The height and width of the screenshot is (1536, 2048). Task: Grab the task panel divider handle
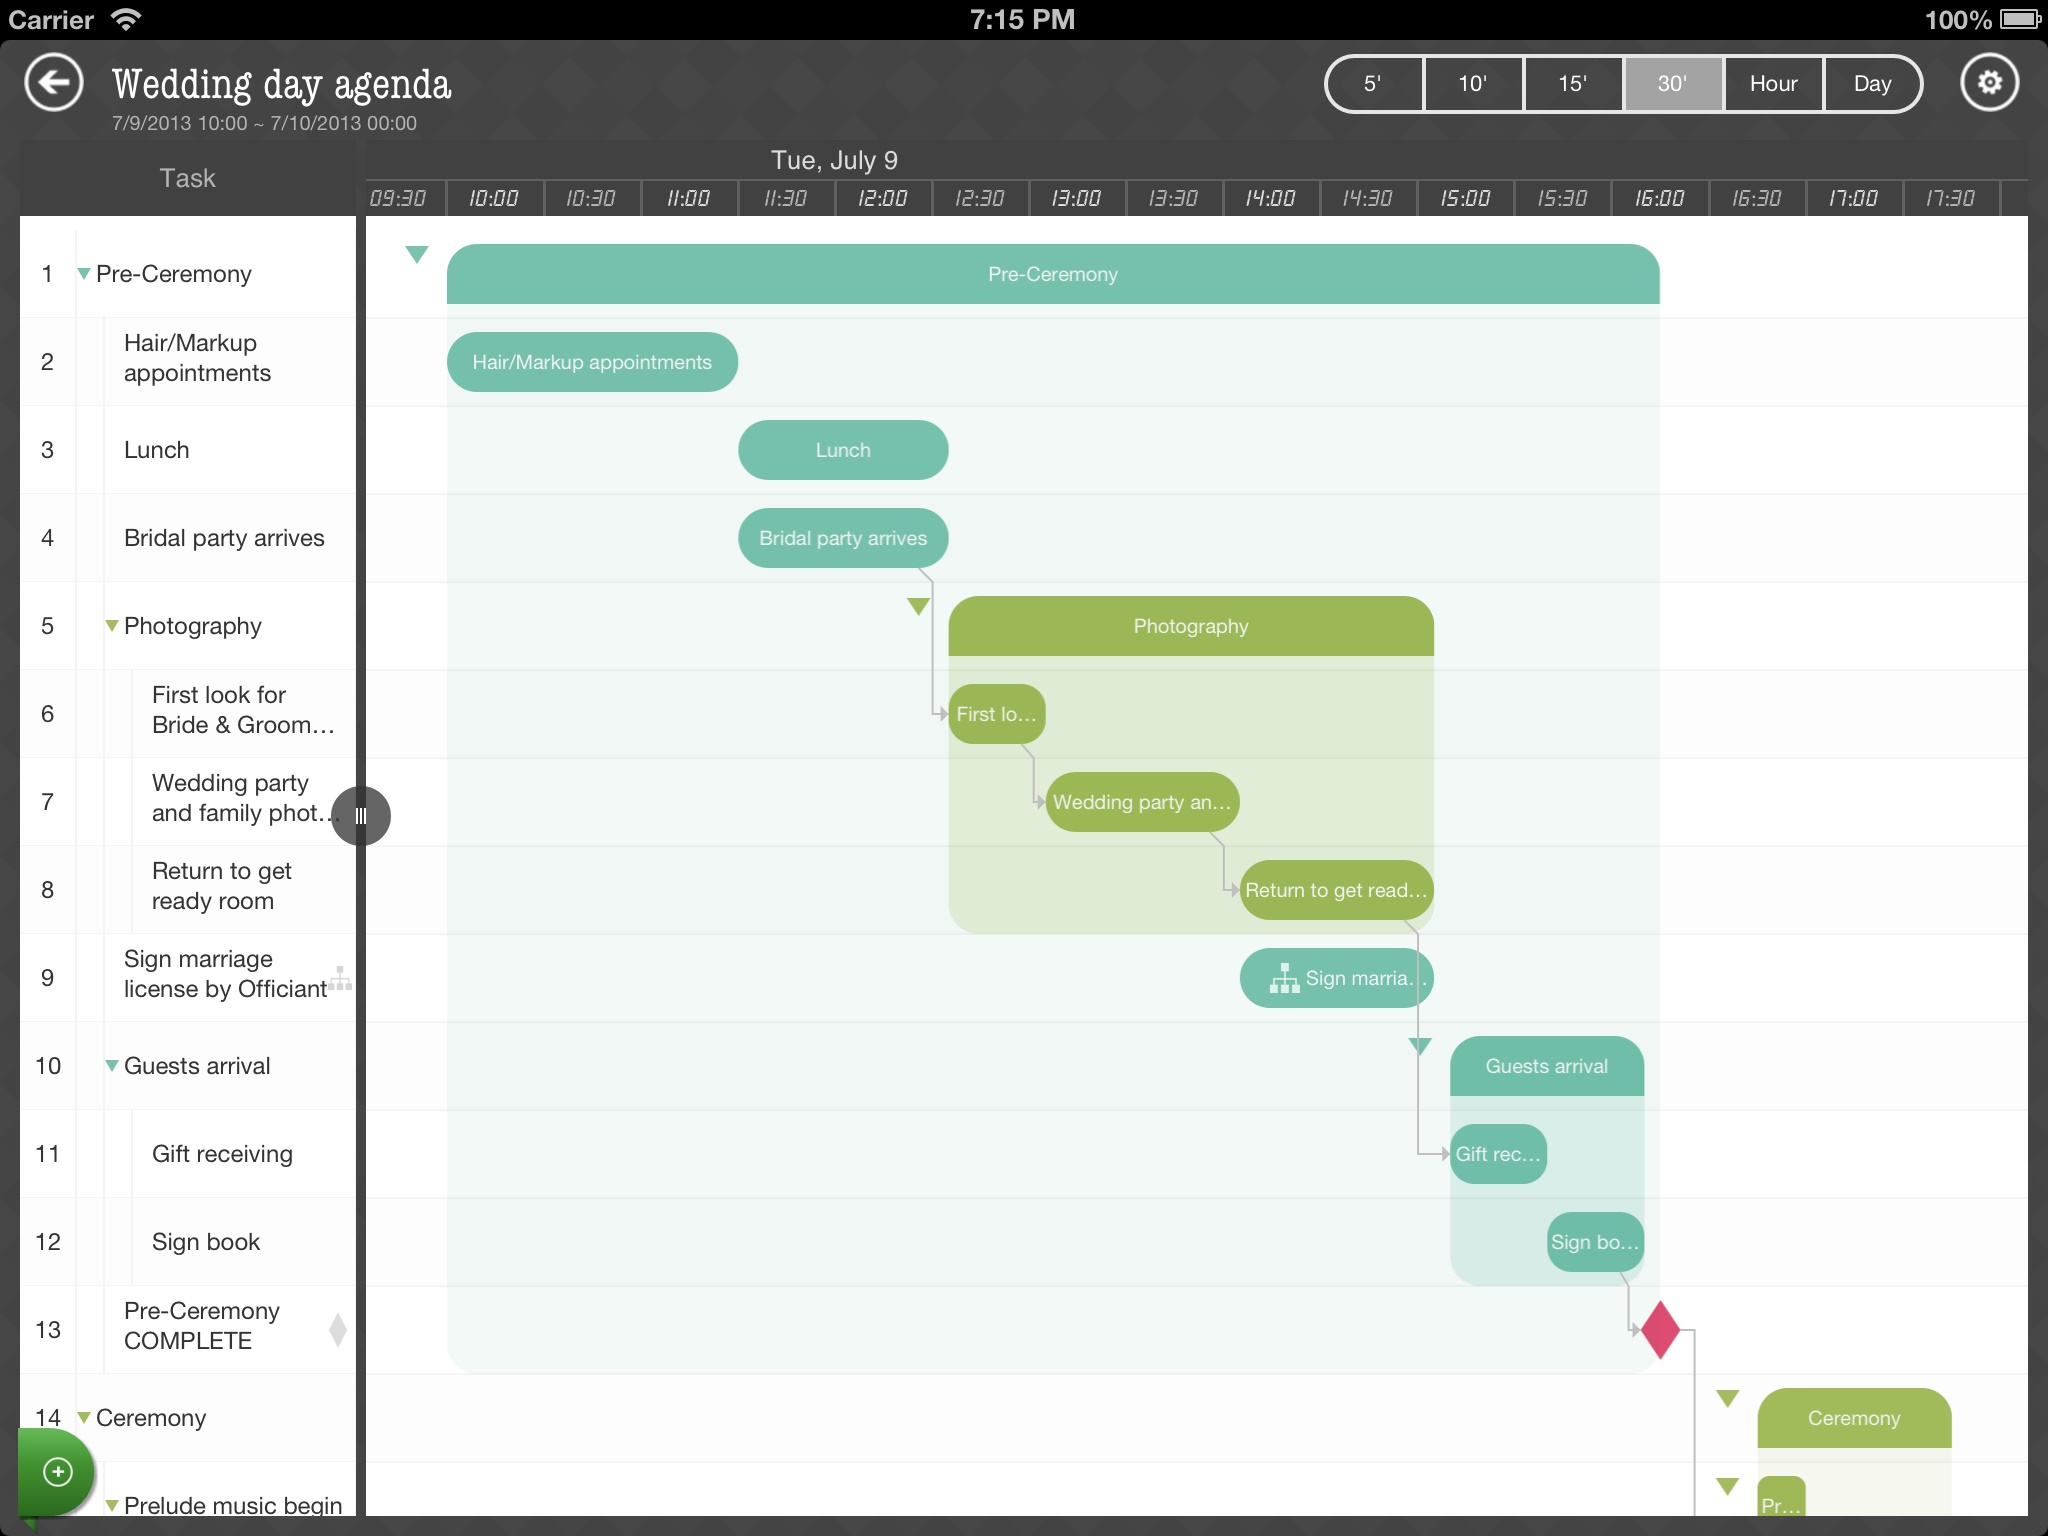pyautogui.click(x=361, y=816)
